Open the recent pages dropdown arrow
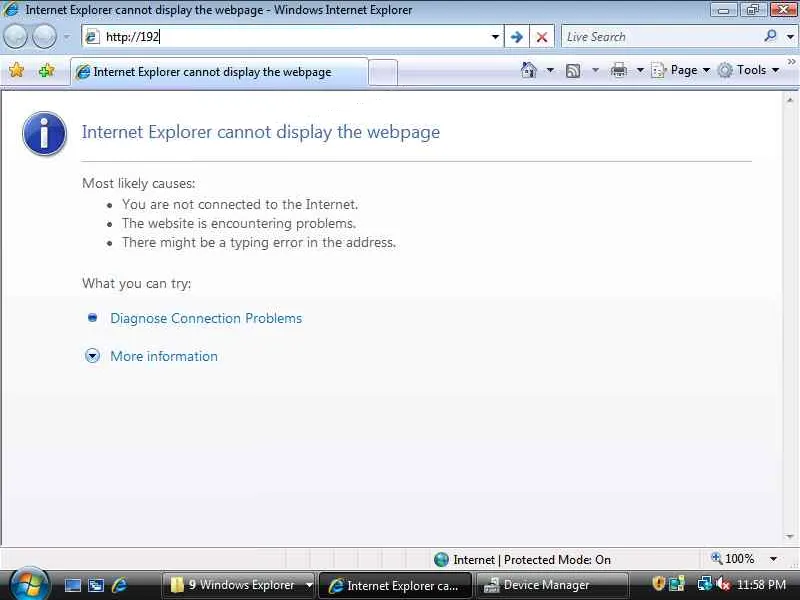Screen dimensions: 800x600 67,37
